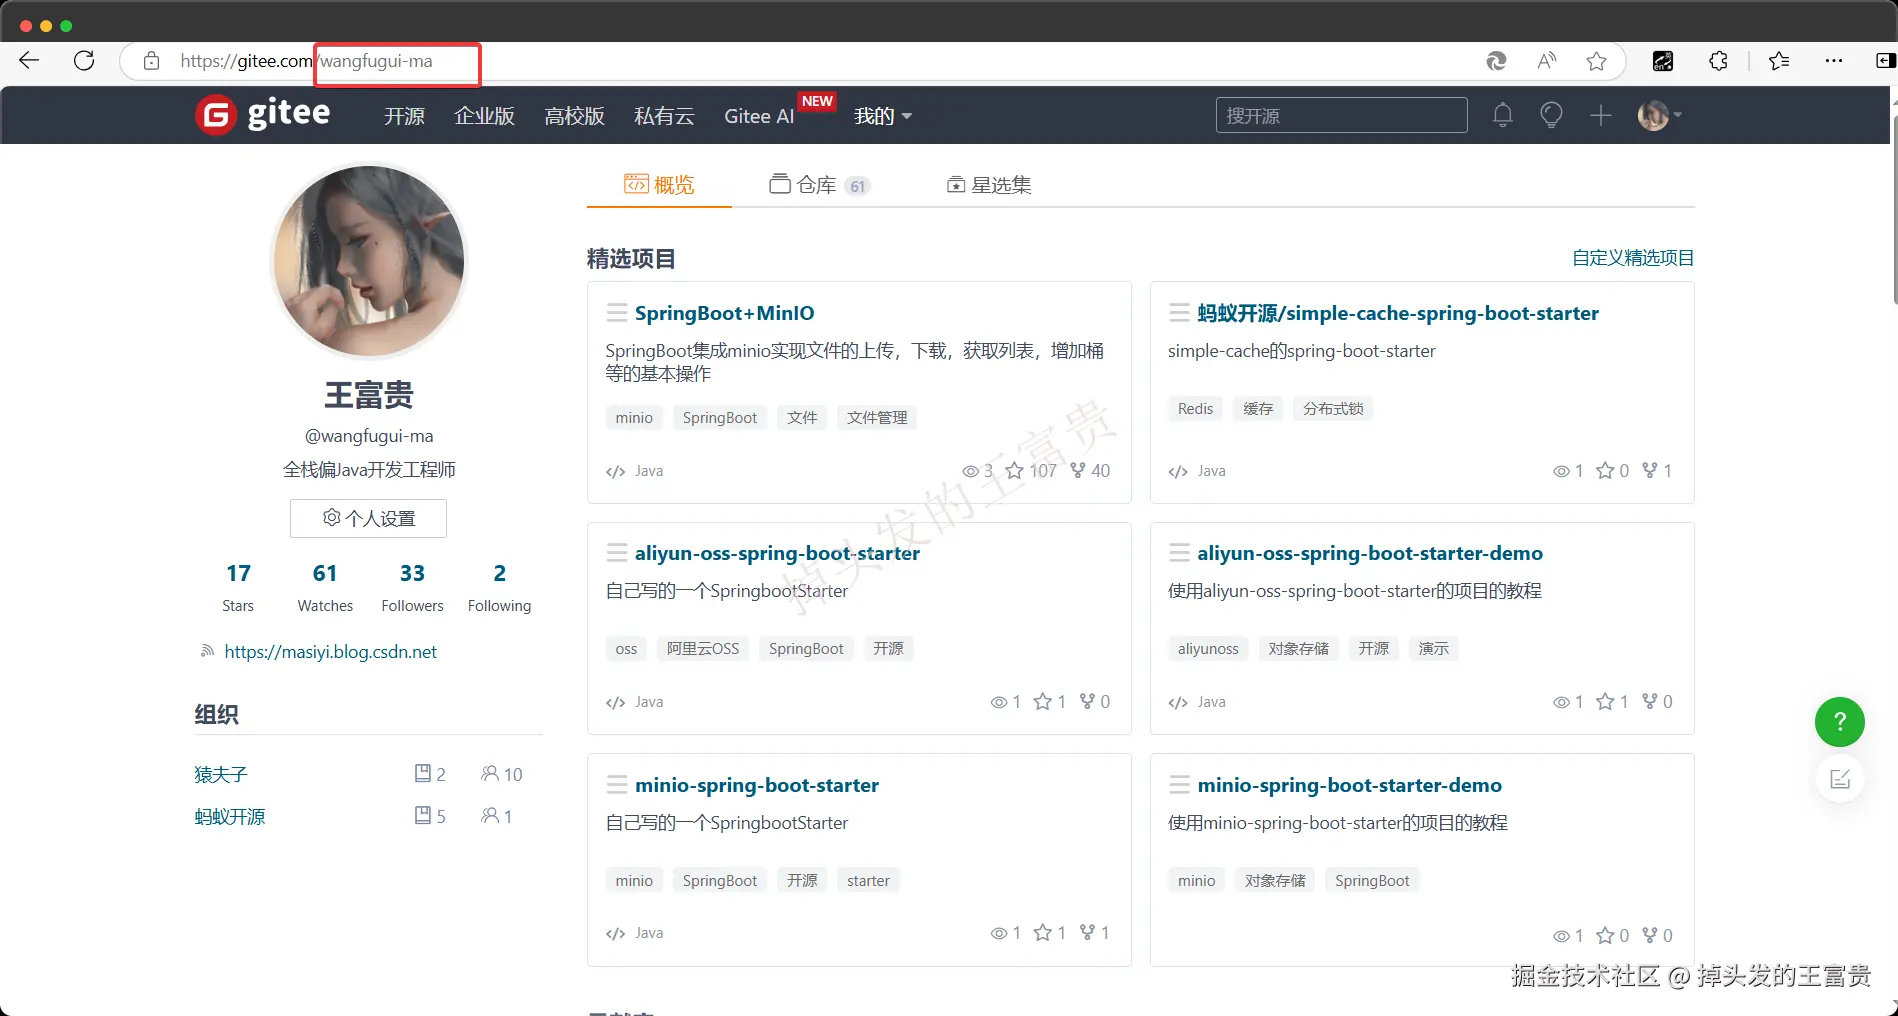Expand the 我的 dropdown menu
The height and width of the screenshot is (1016, 1898).
coord(883,116)
